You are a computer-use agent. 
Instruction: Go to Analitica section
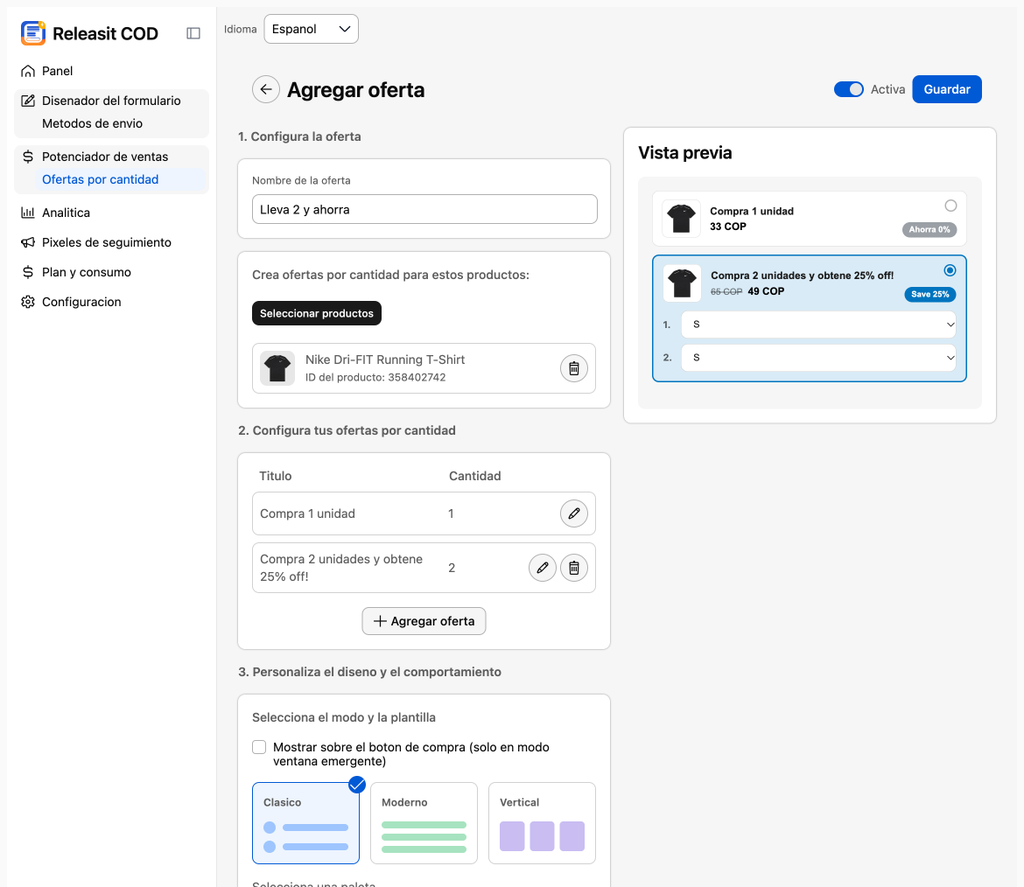(x=66, y=212)
